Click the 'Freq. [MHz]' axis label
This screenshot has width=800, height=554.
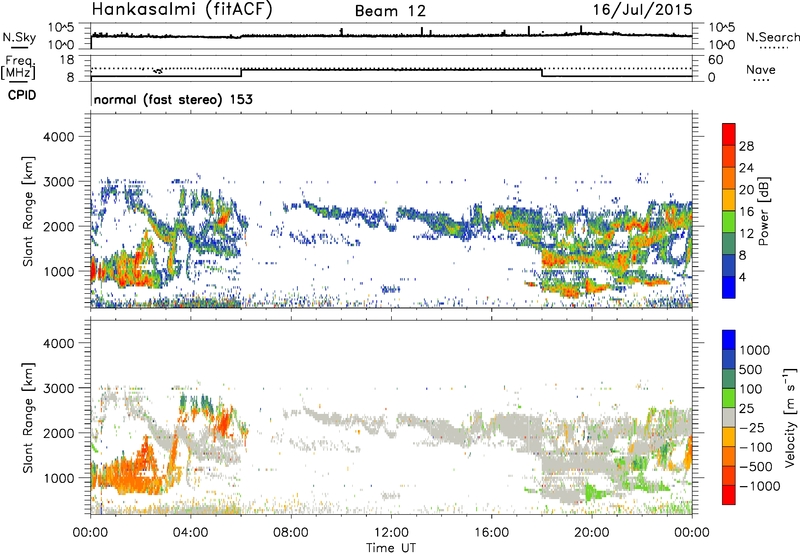click(x=18, y=68)
